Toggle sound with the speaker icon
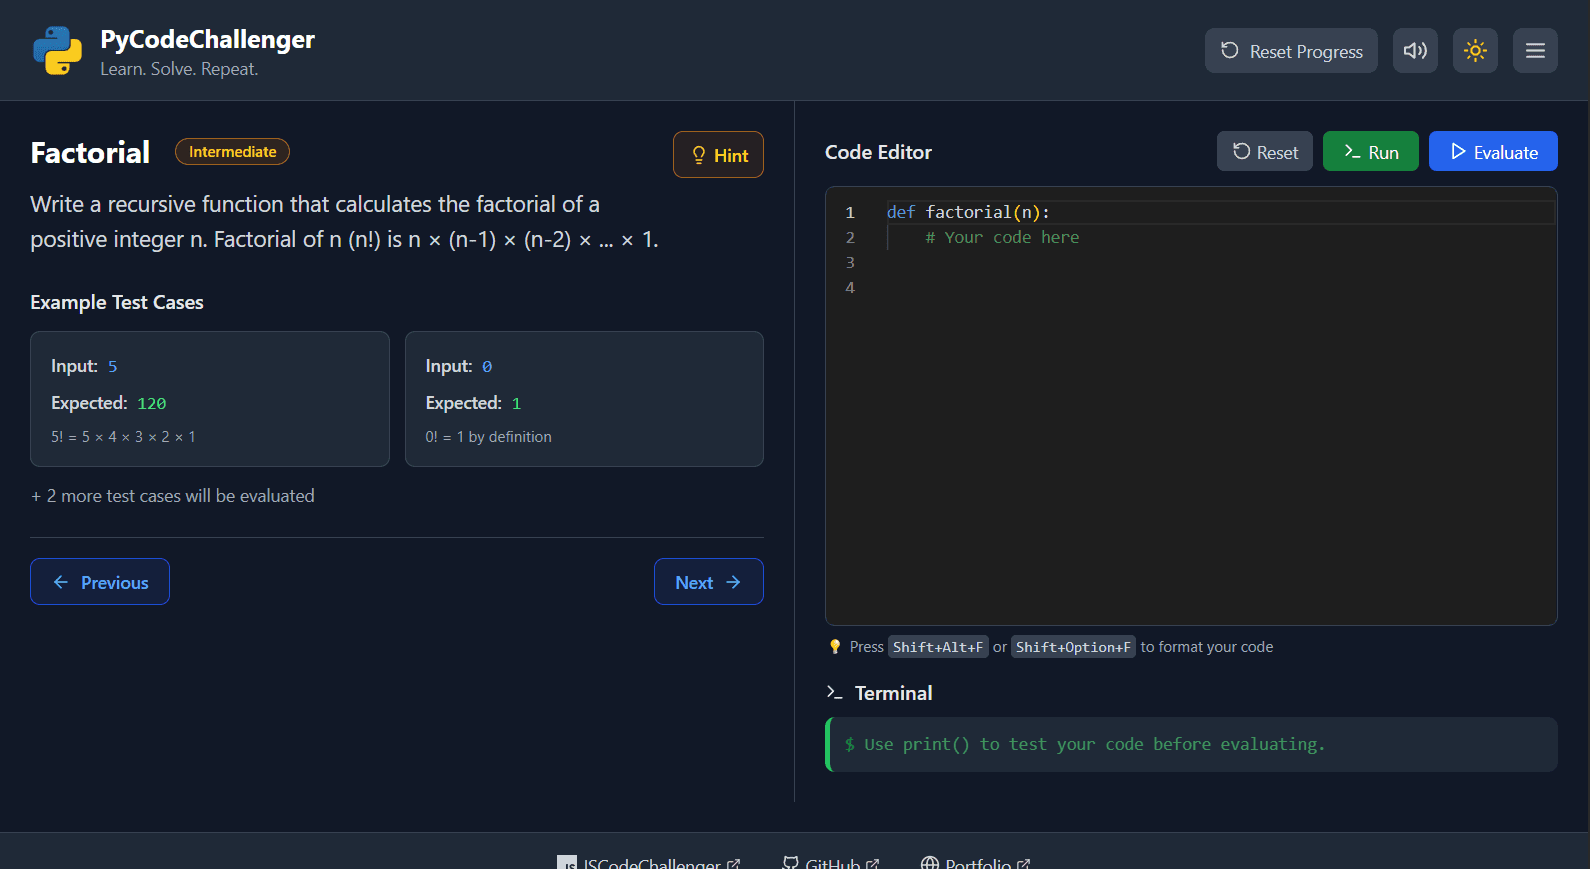The width and height of the screenshot is (1590, 869). pos(1415,50)
